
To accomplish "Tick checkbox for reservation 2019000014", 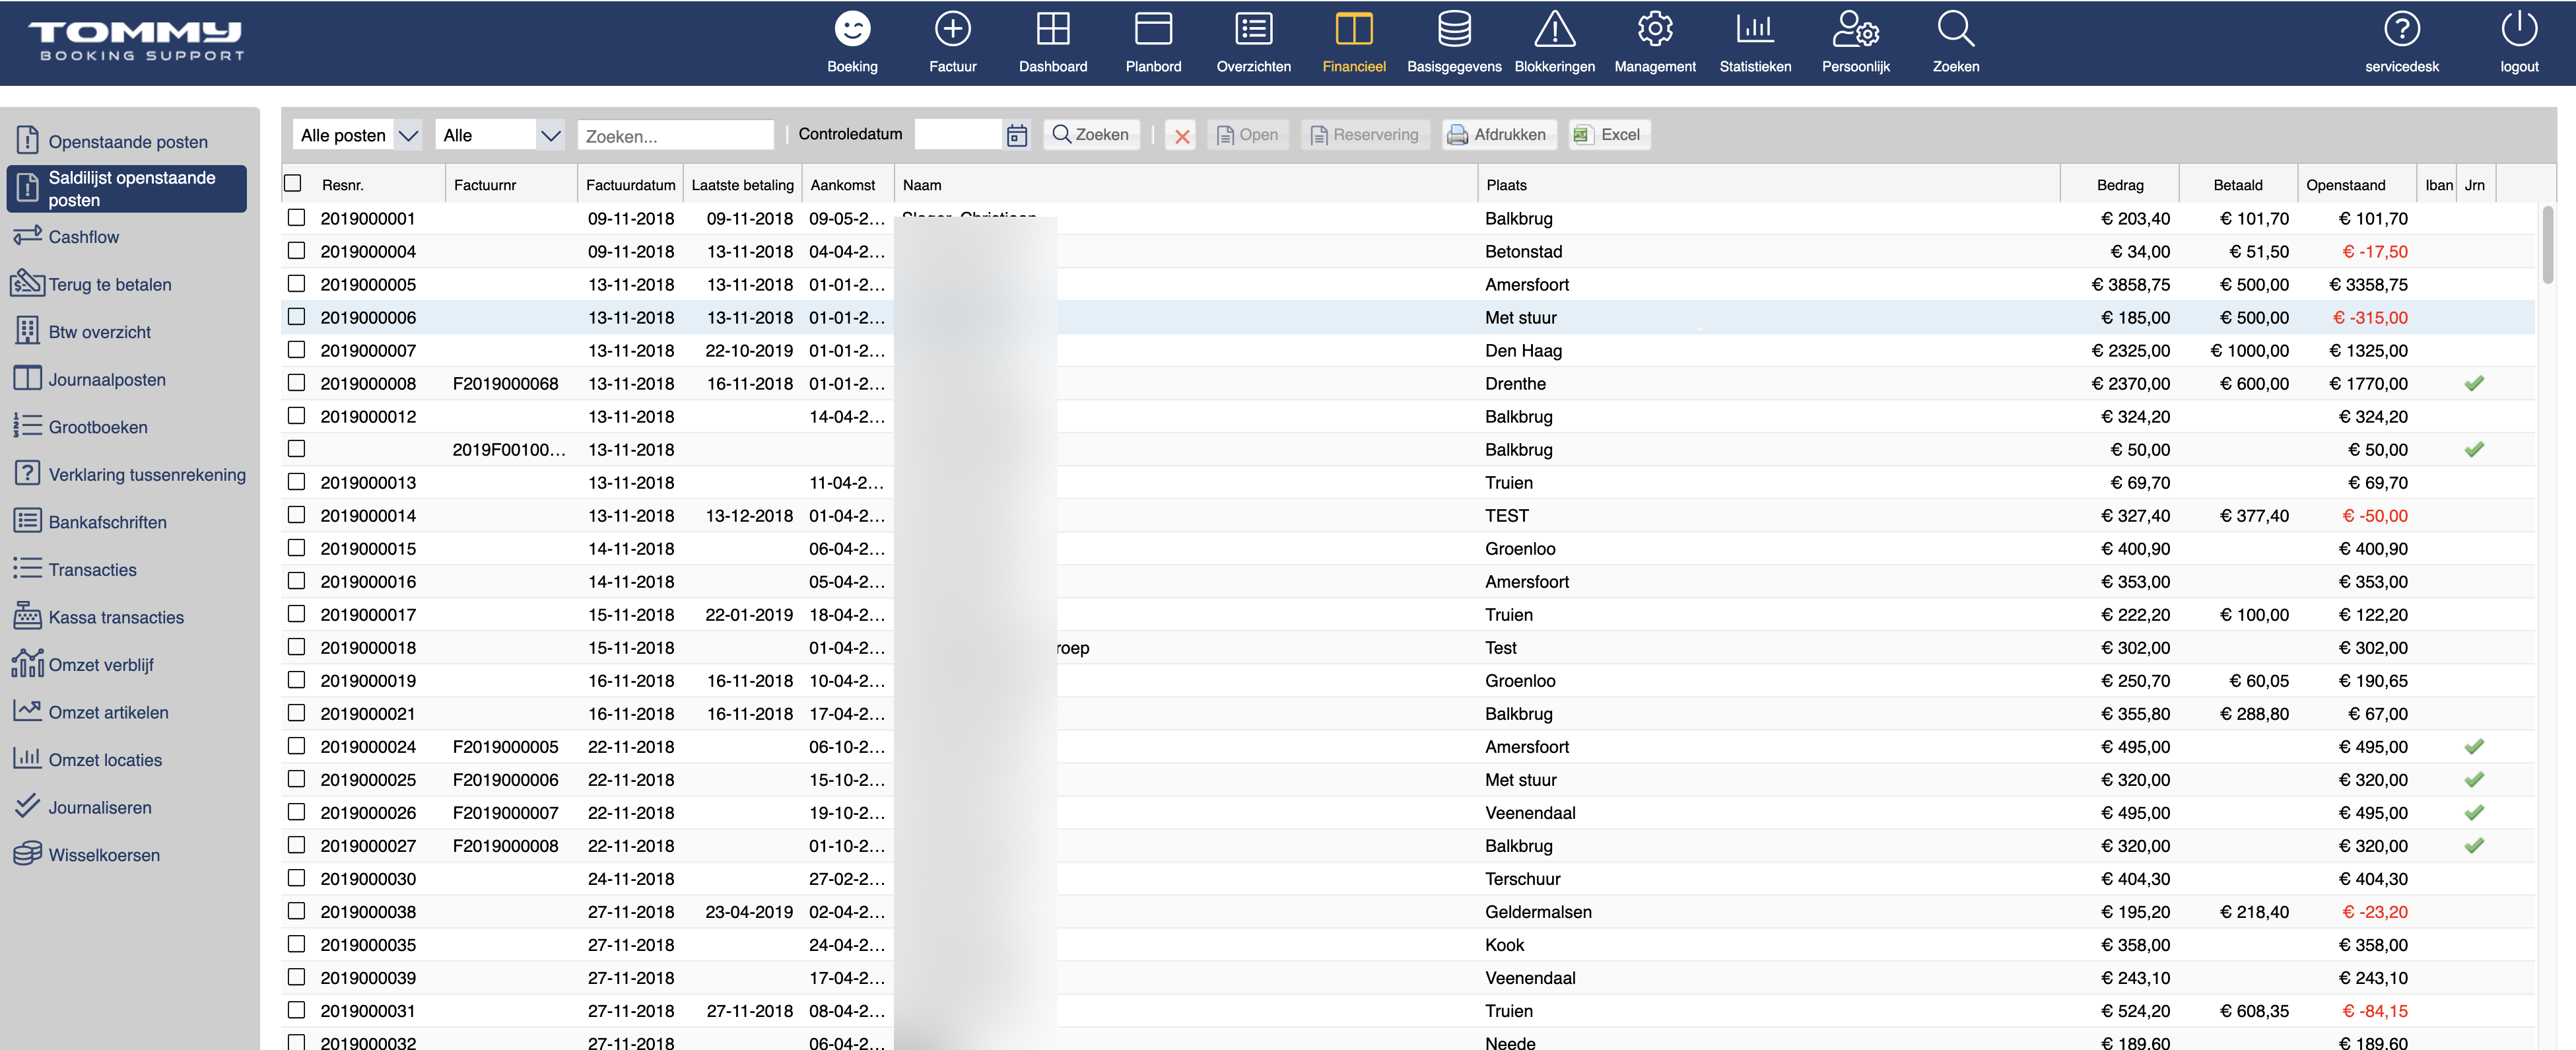I will 296,514.
